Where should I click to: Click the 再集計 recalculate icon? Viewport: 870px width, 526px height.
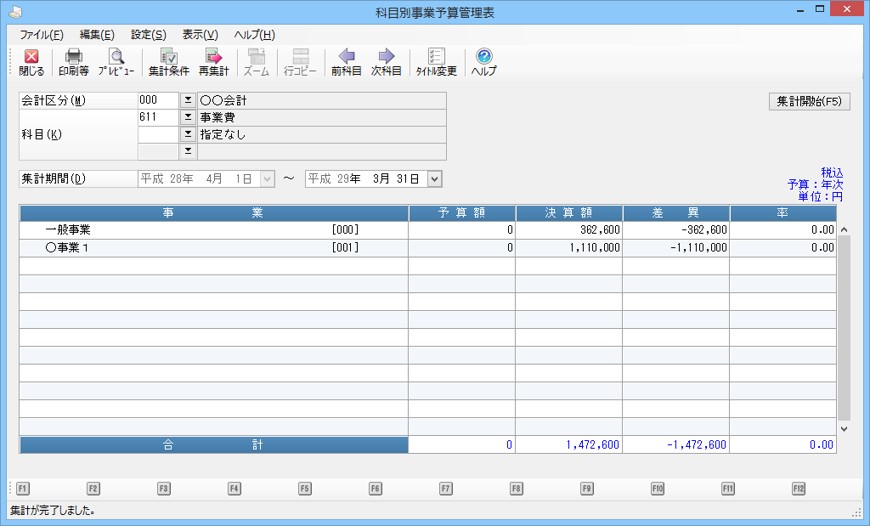pyautogui.click(x=213, y=62)
